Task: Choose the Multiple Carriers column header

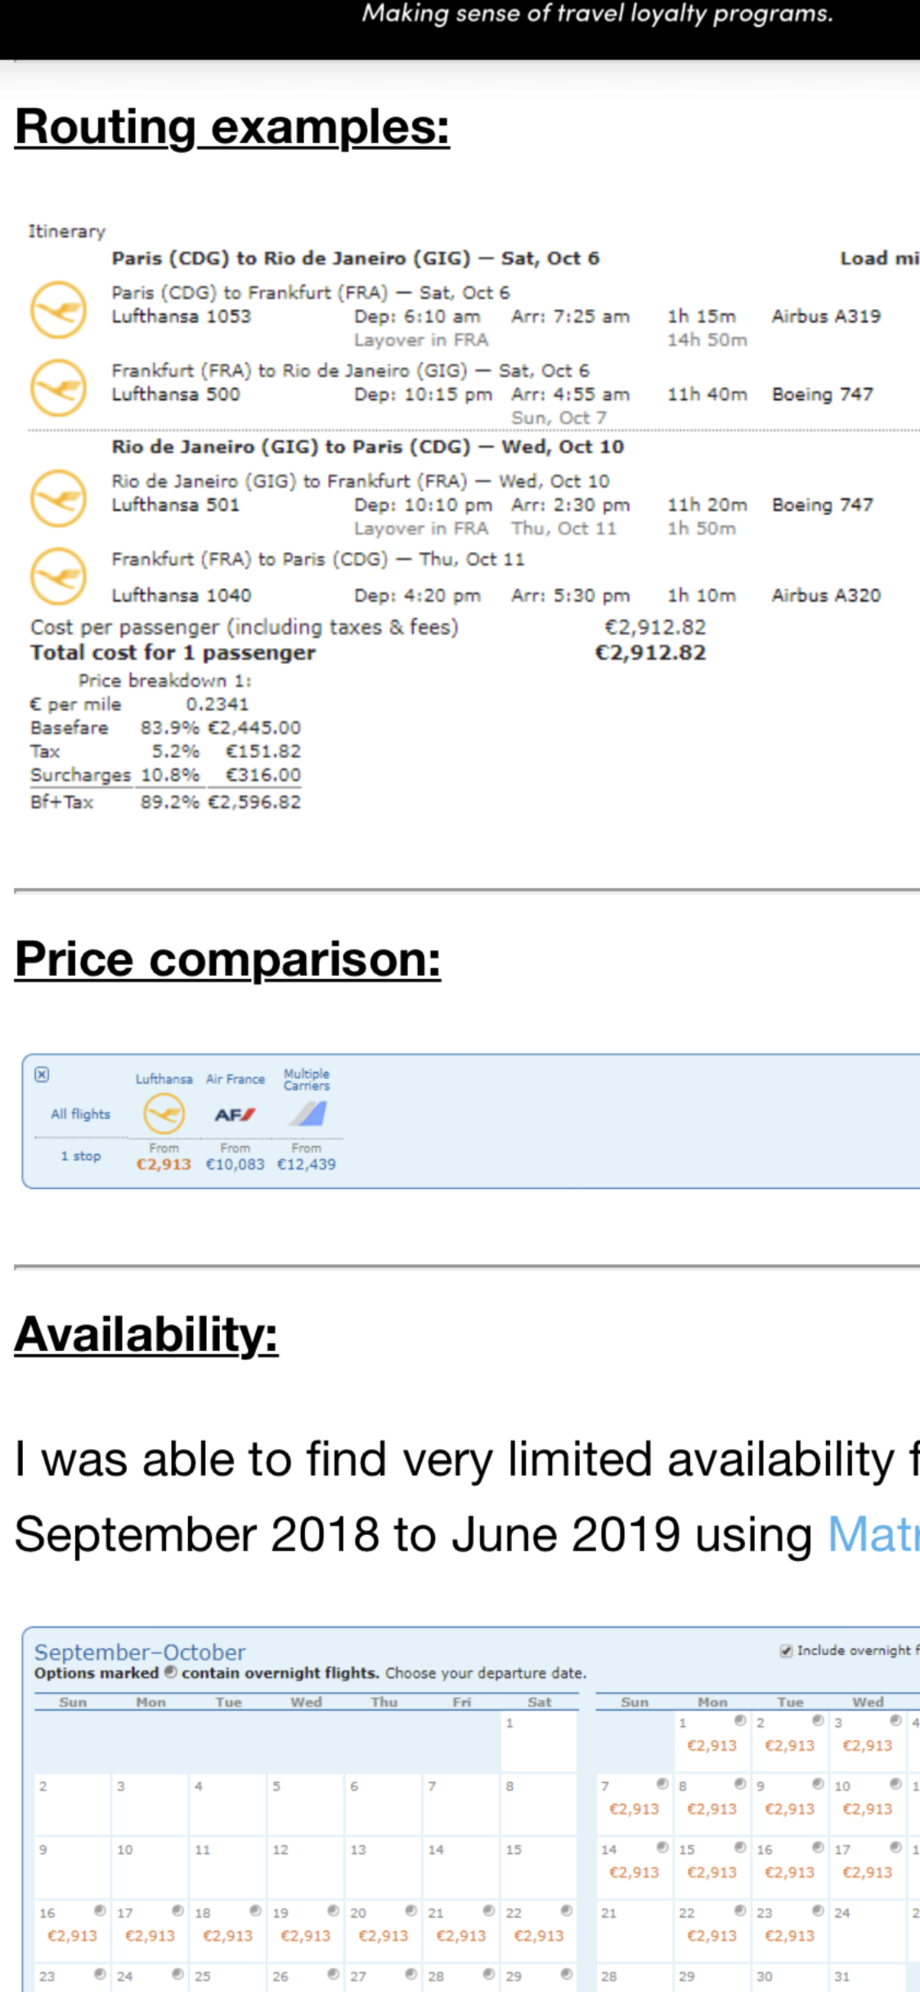Action: 307,1079
